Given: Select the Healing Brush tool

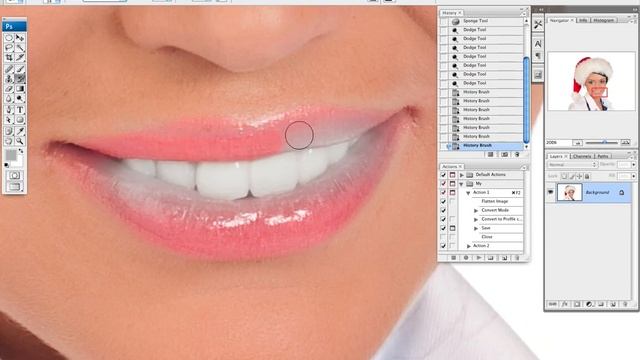Looking at the screenshot, I should tap(9, 69).
